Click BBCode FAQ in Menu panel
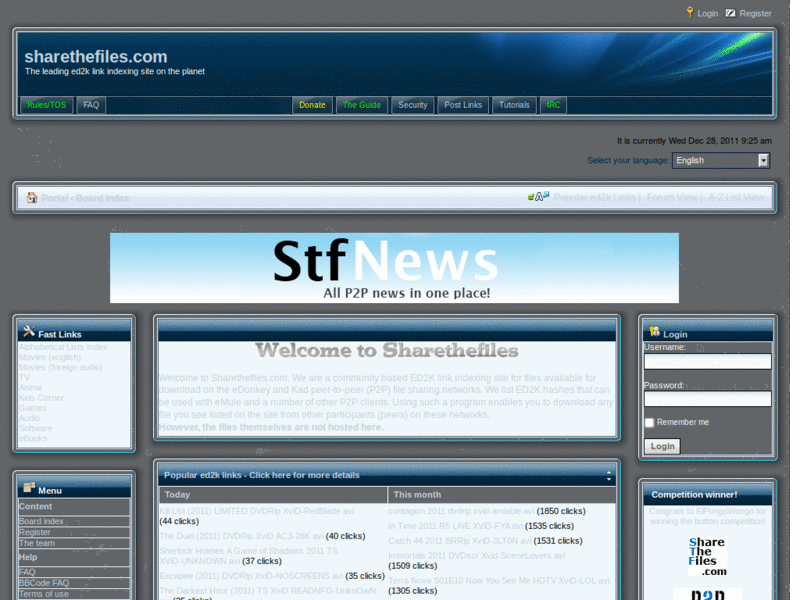 pos(44,583)
